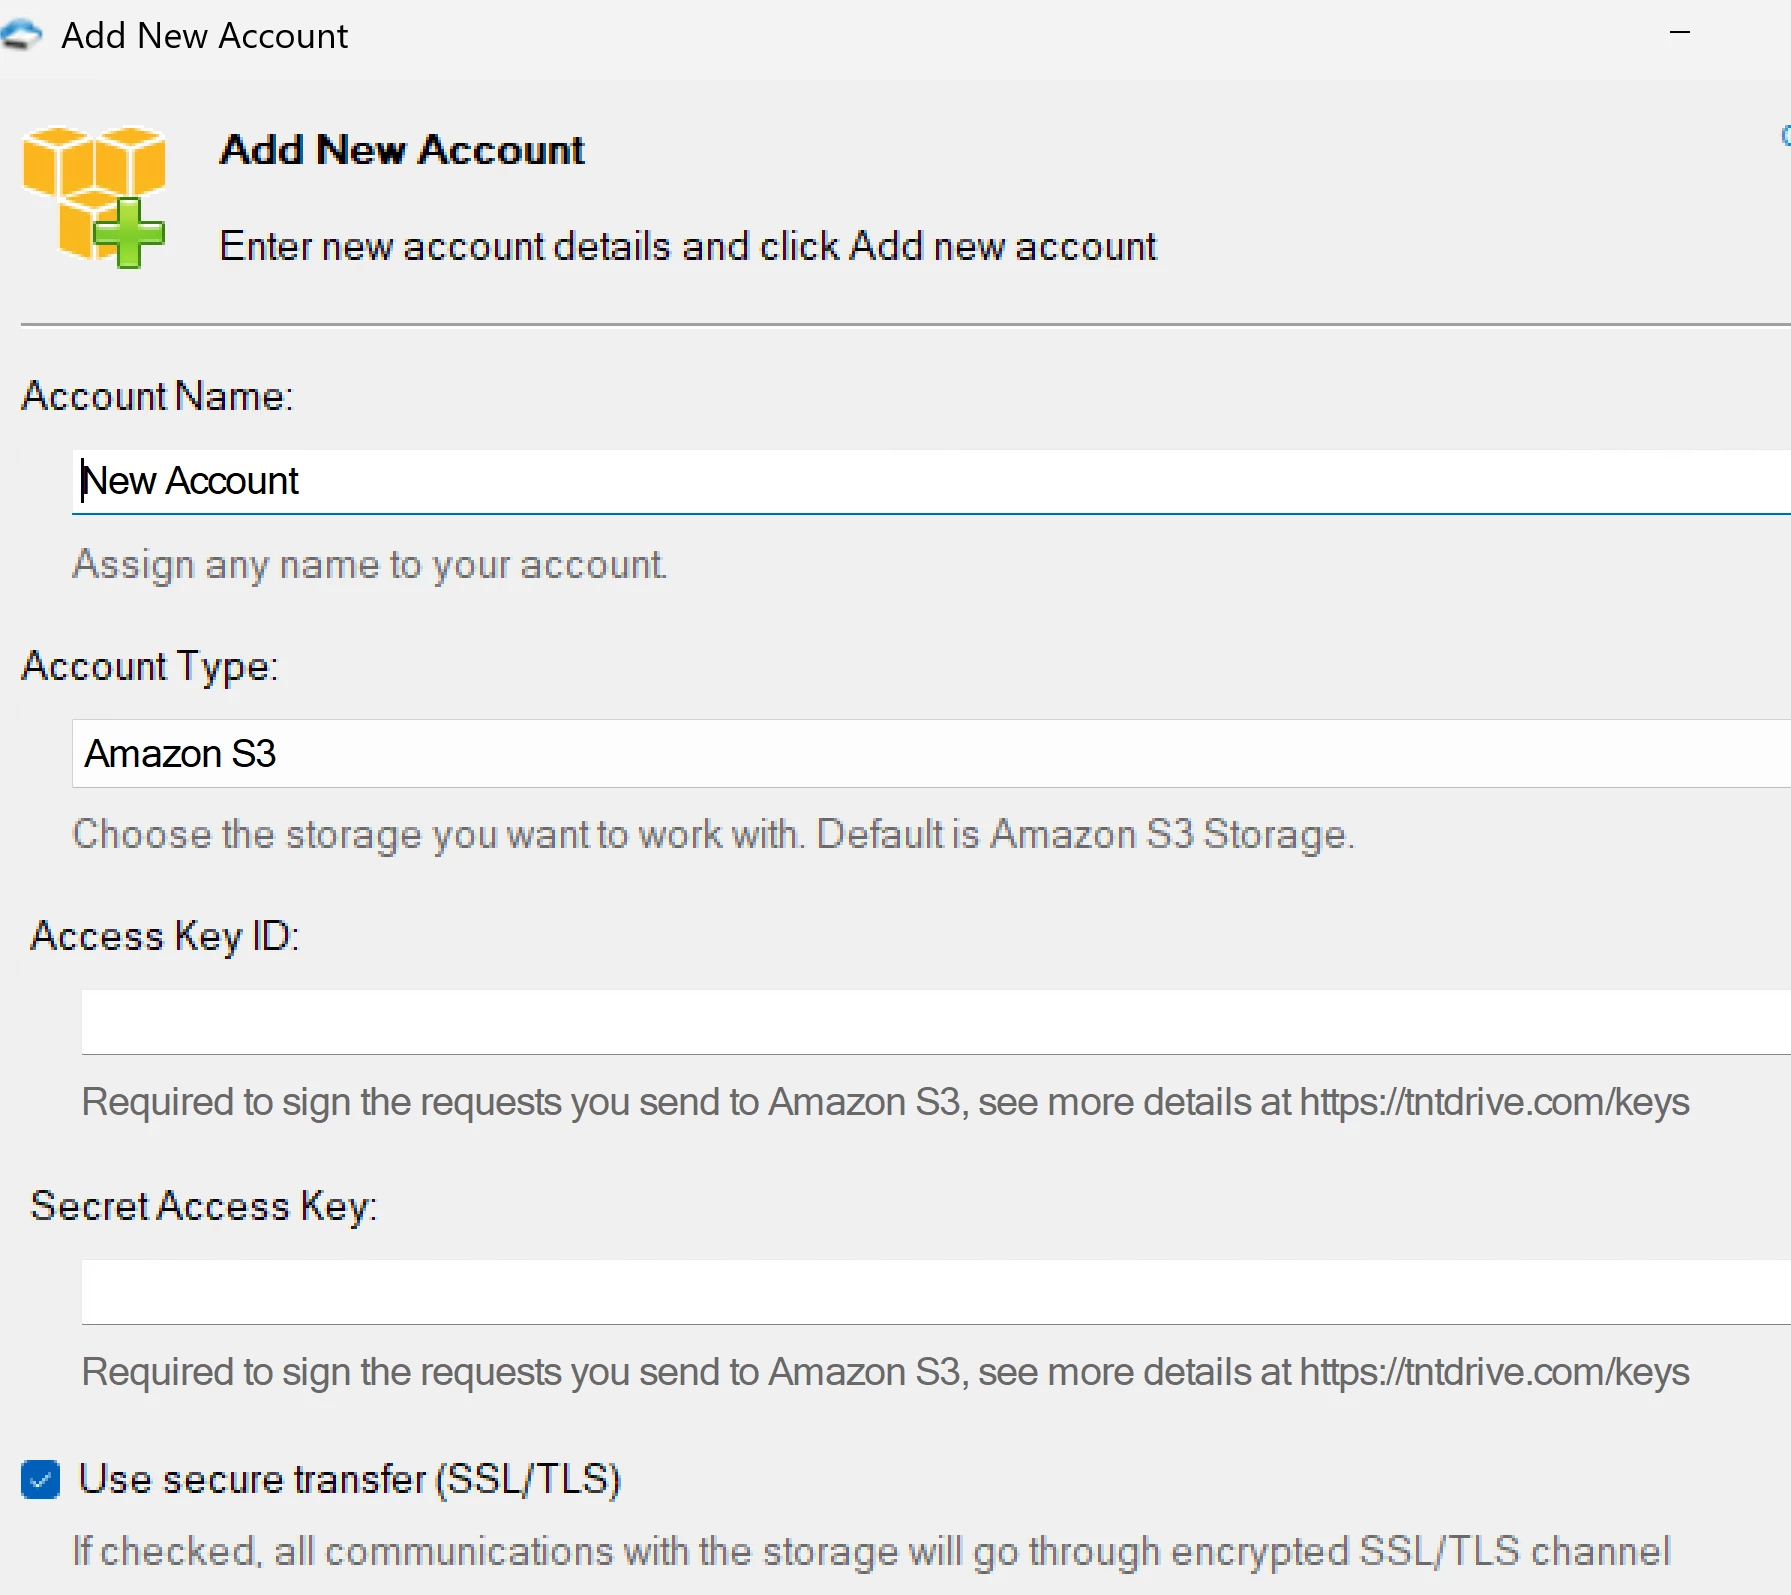The width and height of the screenshot is (1791, 1595).
Task: Click the 'Secret Access Key:' label
Action: (x=204, y=1206)
